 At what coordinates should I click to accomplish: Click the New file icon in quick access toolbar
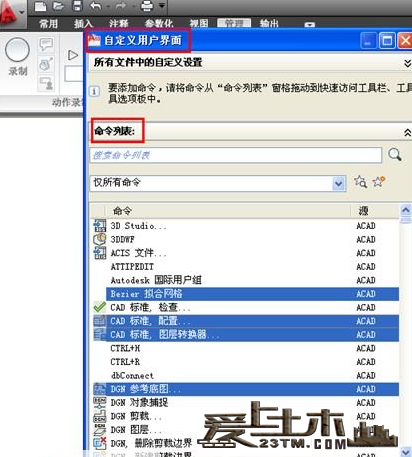coord(40,6)
